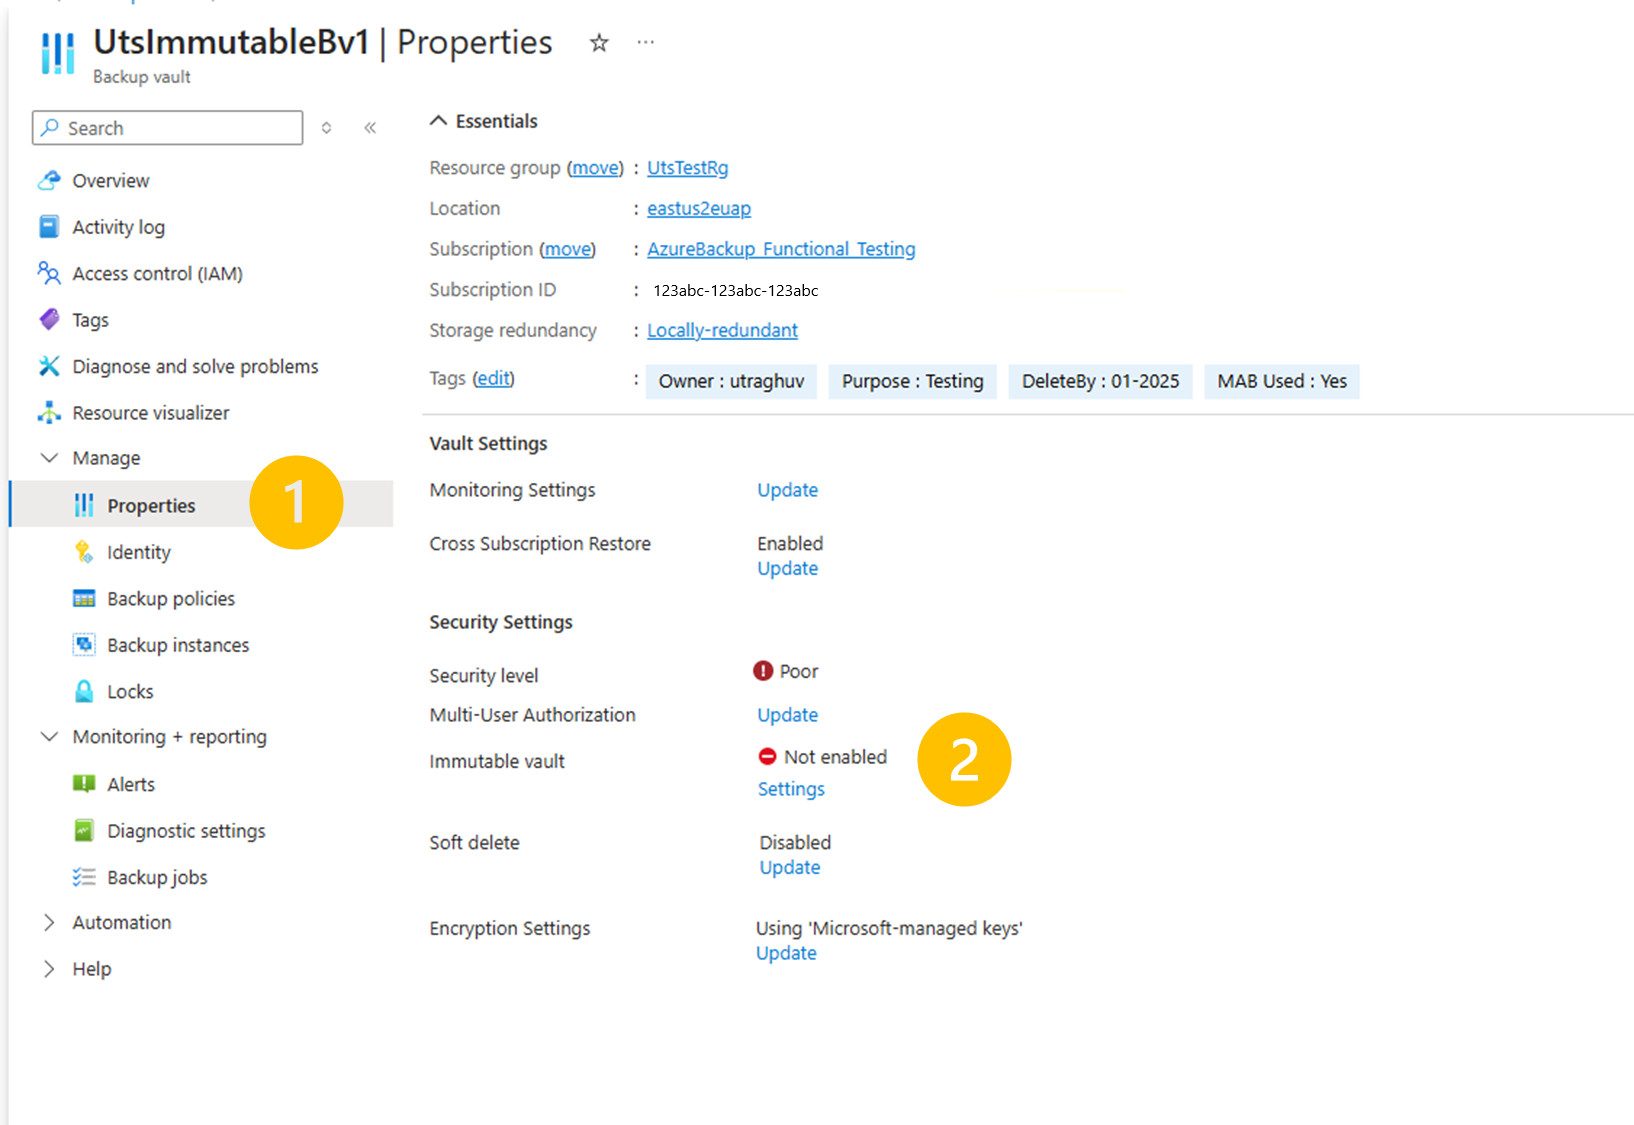Collapse the Manage menu group

coord(49,458)
